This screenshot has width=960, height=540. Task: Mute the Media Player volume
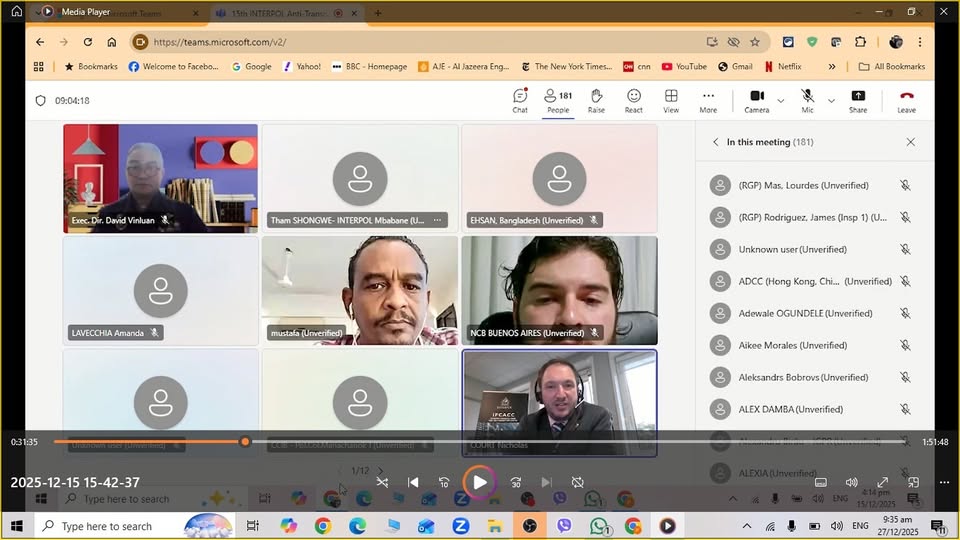851,482
